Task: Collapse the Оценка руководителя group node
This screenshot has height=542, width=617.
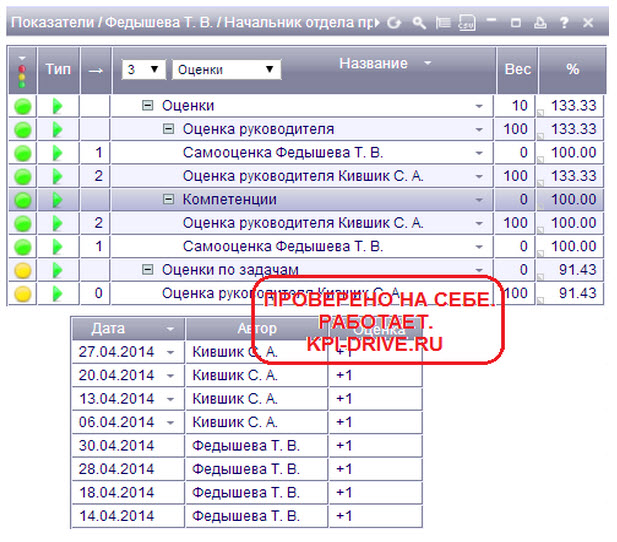Action: (x=168, y=129)
